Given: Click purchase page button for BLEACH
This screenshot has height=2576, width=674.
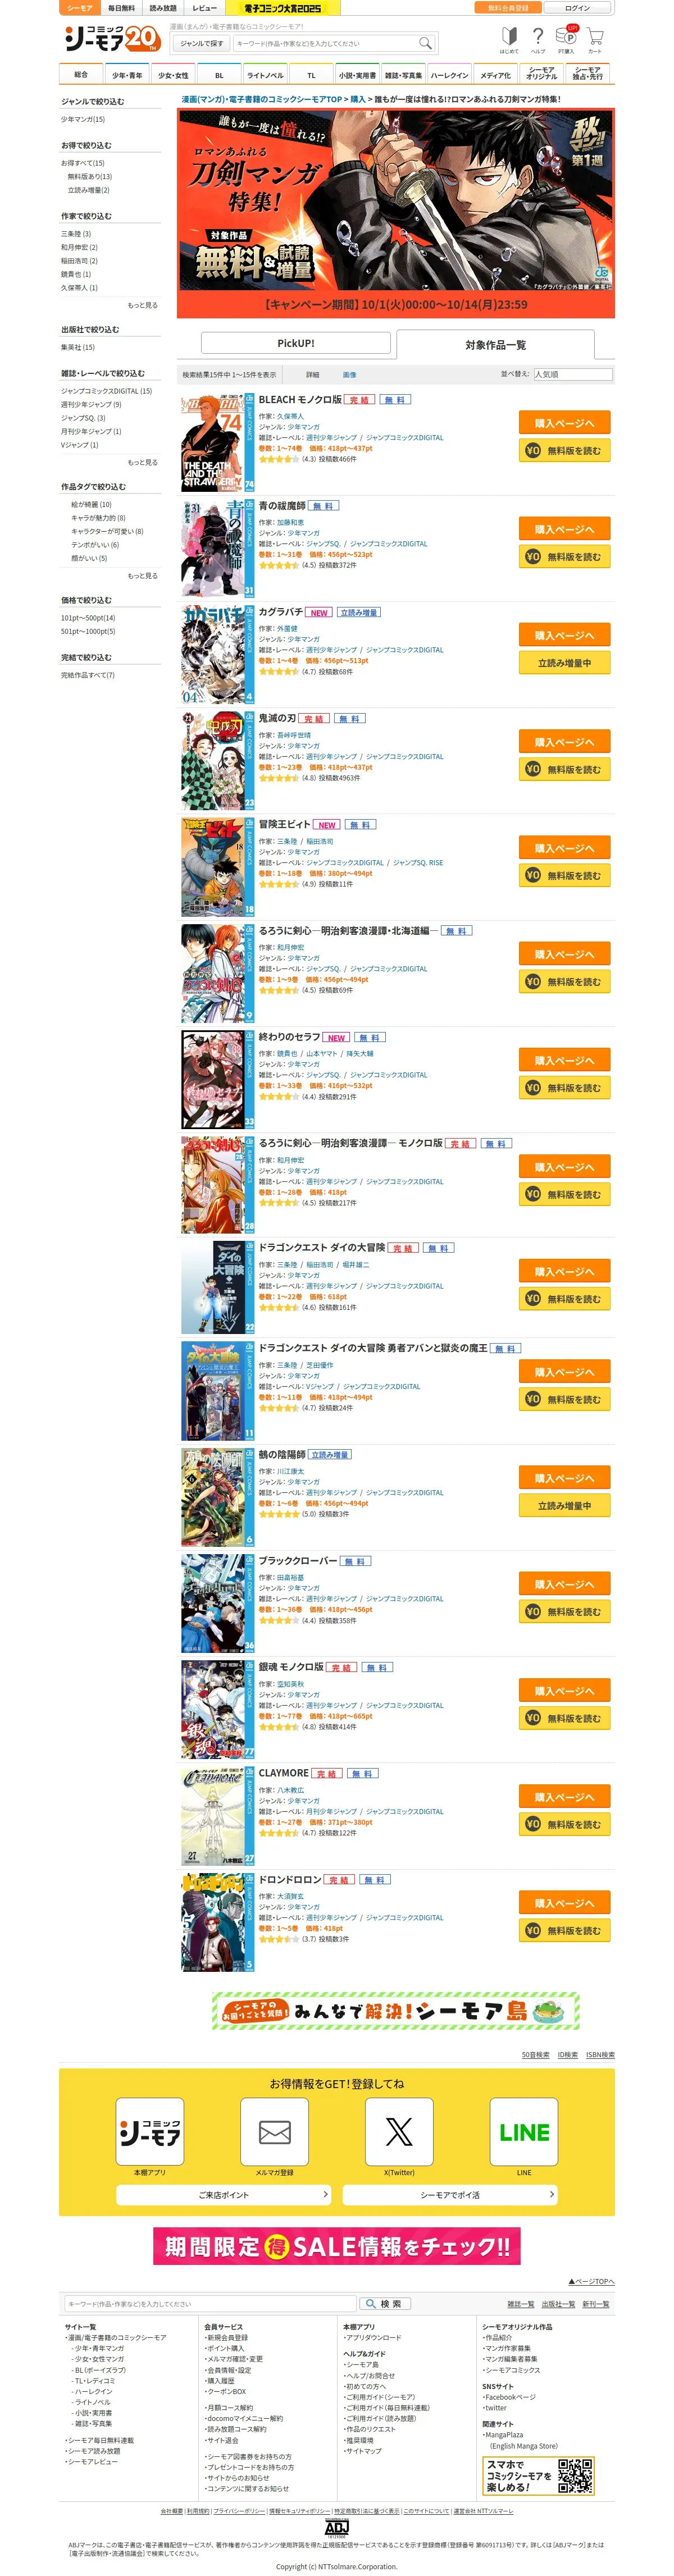Looking at the screenshot, I should (x=564, y=423).
